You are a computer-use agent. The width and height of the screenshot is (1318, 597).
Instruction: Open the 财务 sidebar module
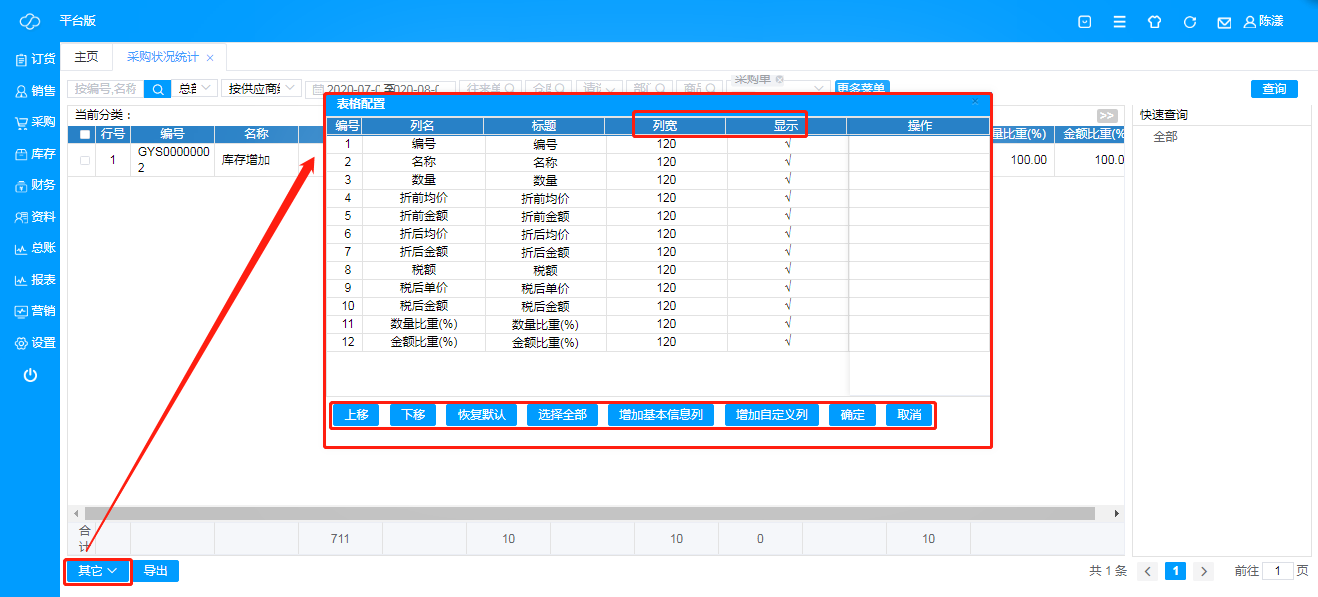coord(35,185)
